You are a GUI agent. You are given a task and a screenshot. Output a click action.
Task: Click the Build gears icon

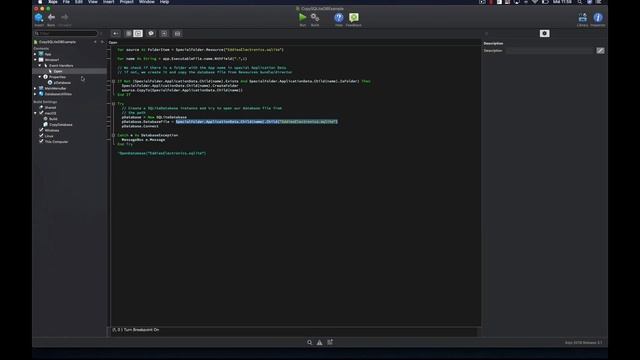point(315,17)
